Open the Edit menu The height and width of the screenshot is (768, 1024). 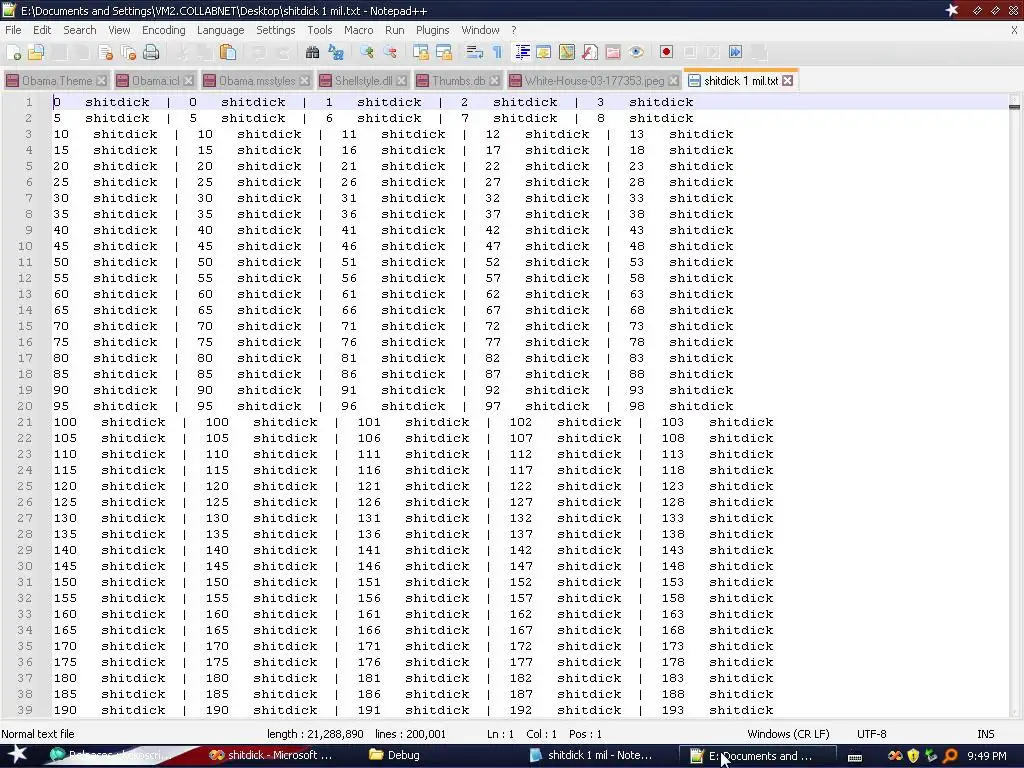pyautogui.click(x=42, y=30)
